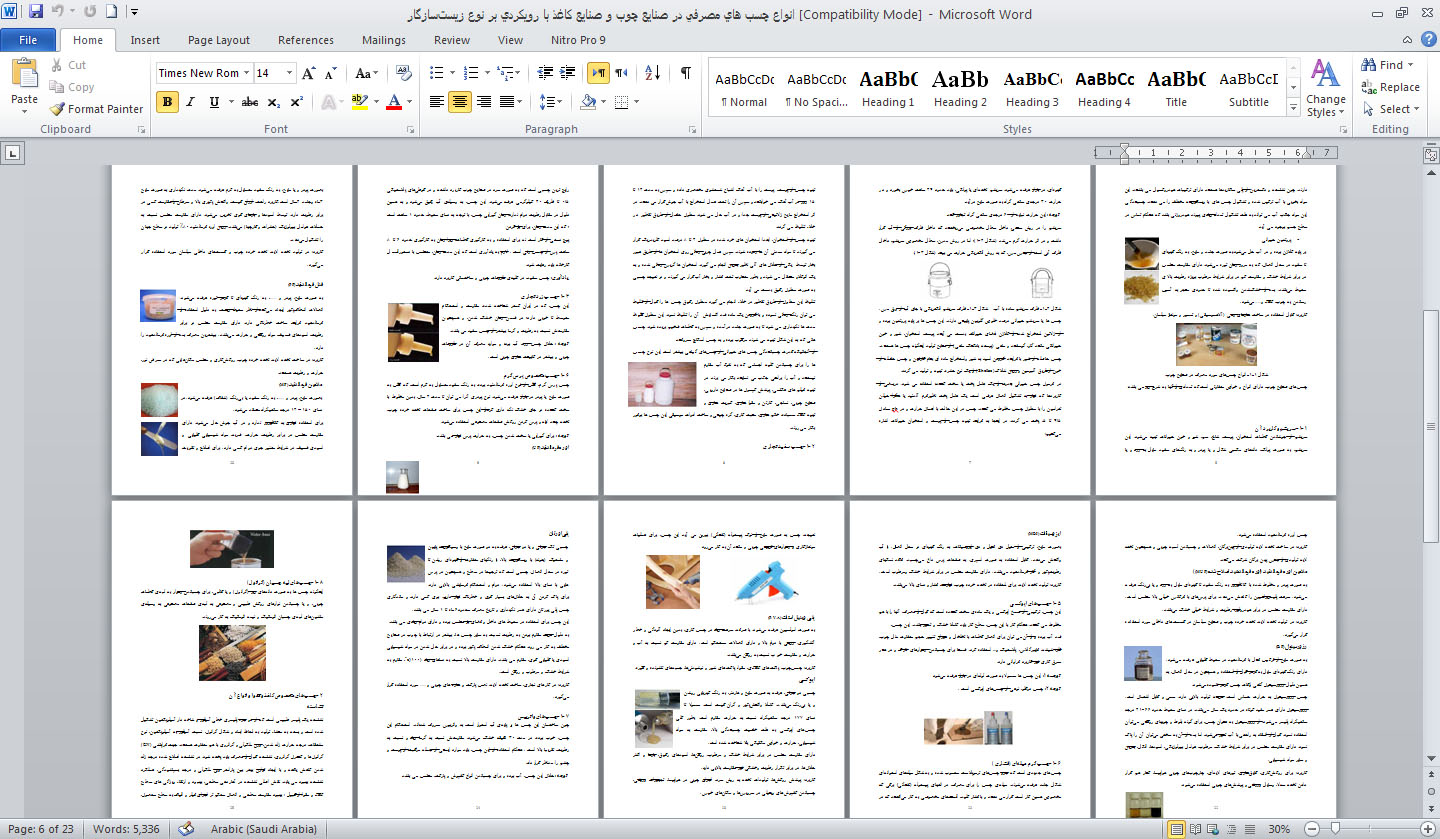Viewport: 1440px width, 839px height.
Task: Open the line spacing dropdown
Action: [549, 102]
